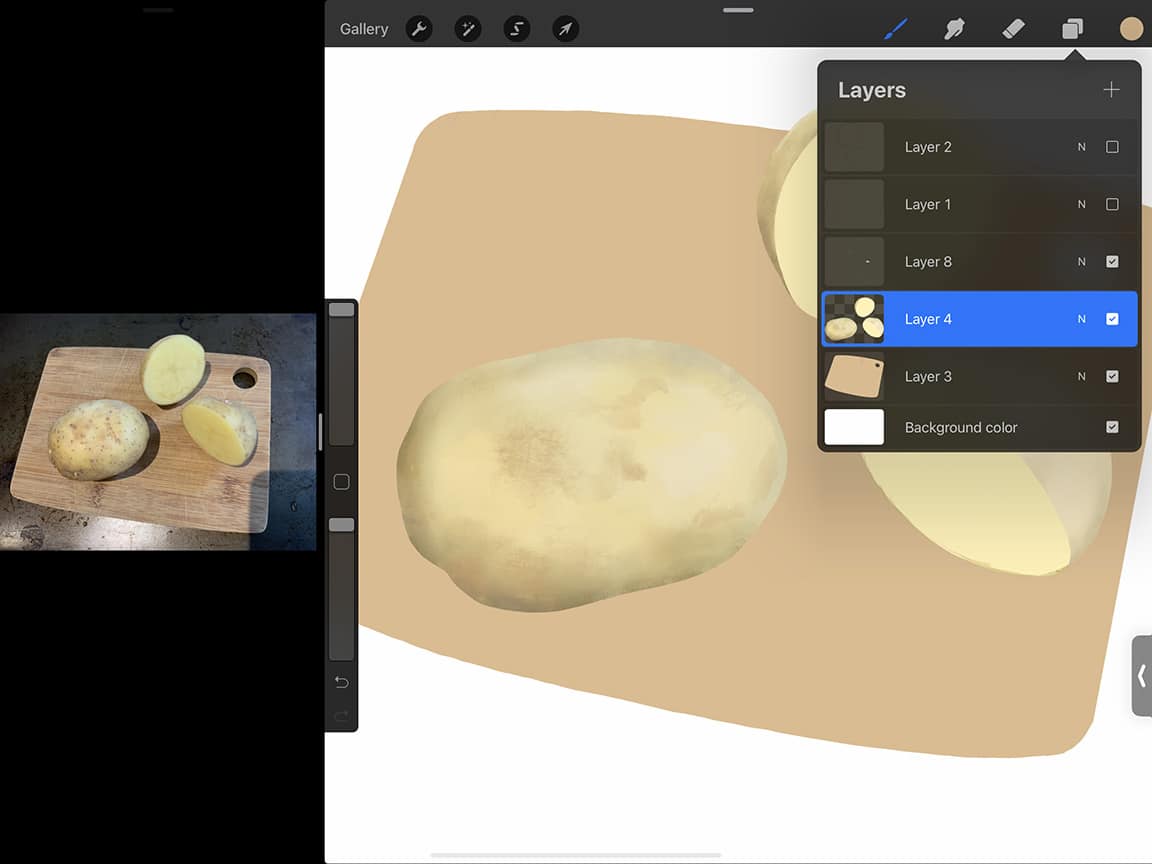The image size is (1152, 864).
Task: Tap the undo arrow button
Action: [340, 682]
